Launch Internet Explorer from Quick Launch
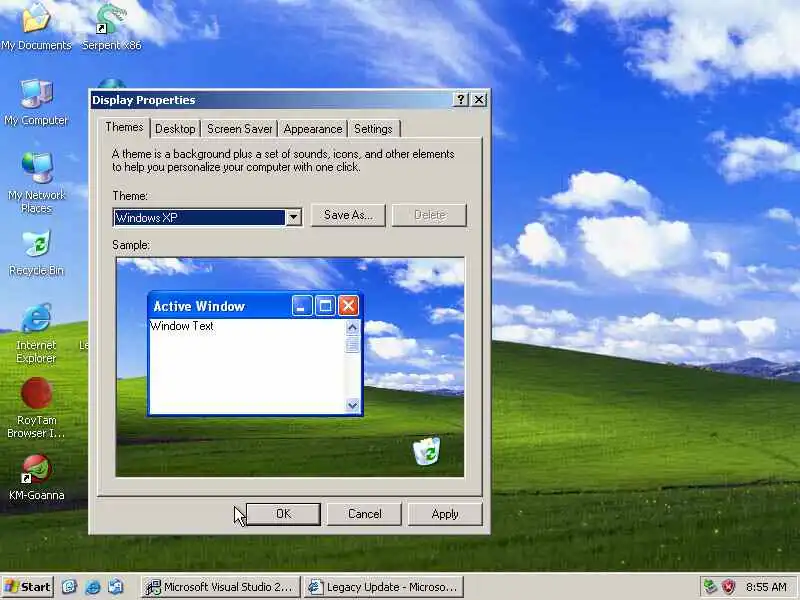800x600 pixels. pos(92,587)
